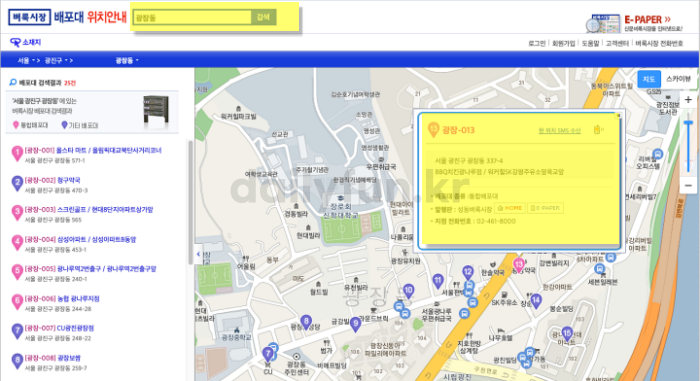
Task: Click address text 서울 광진구 광장동 571-1
Action: coord(55,160)
